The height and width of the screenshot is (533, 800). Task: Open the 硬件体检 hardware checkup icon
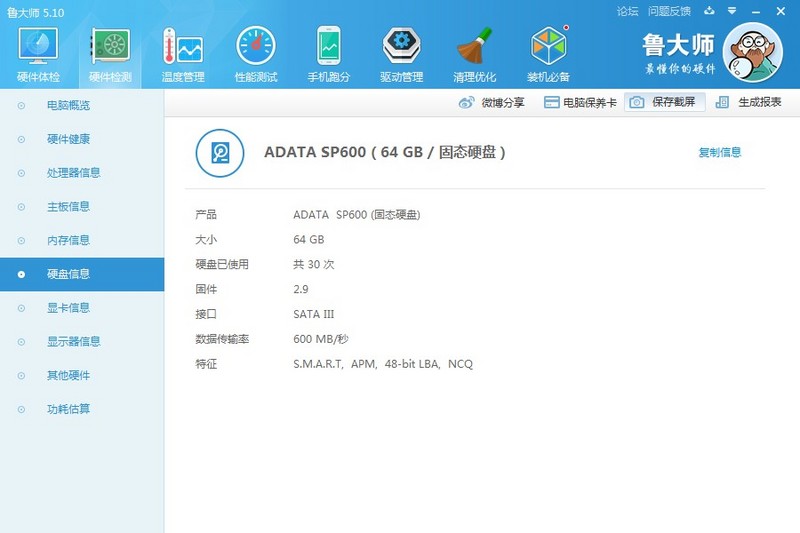point(38,54)
